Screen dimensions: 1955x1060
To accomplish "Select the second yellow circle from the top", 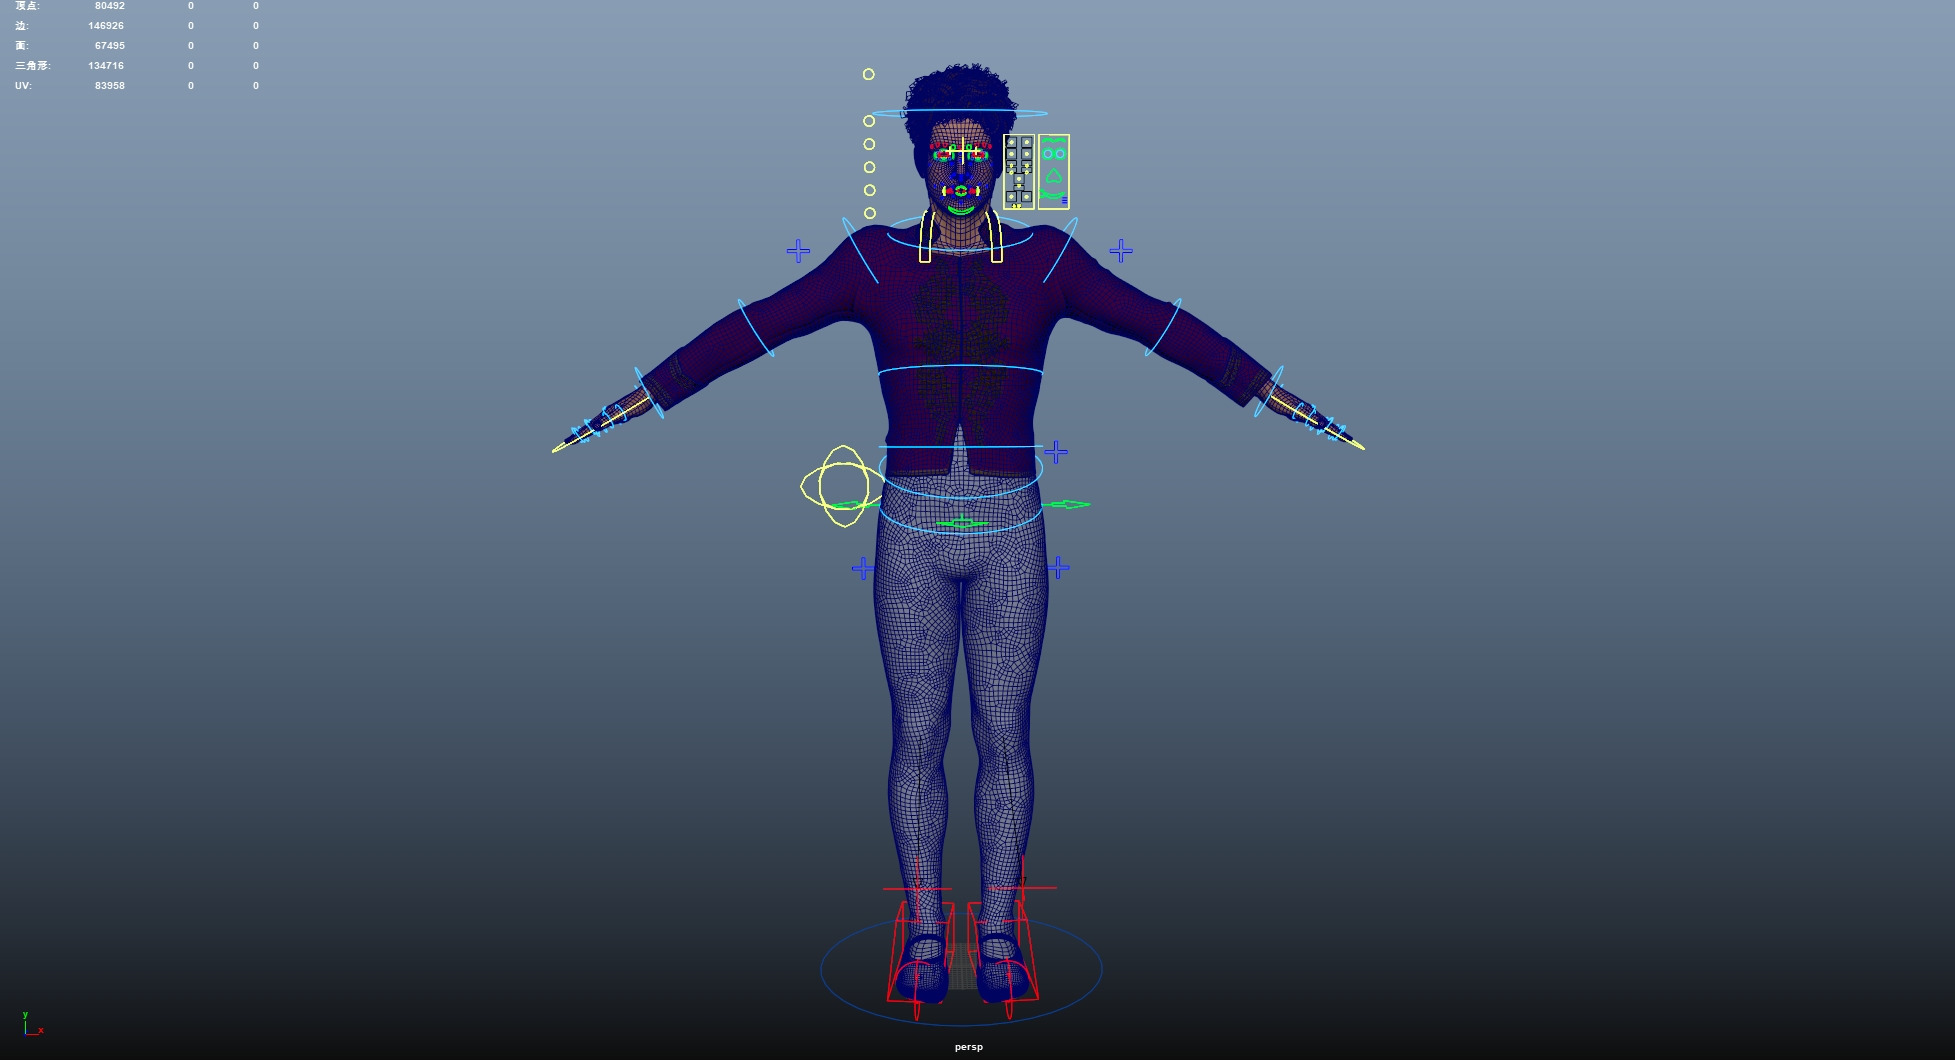I will click(869, 121).
